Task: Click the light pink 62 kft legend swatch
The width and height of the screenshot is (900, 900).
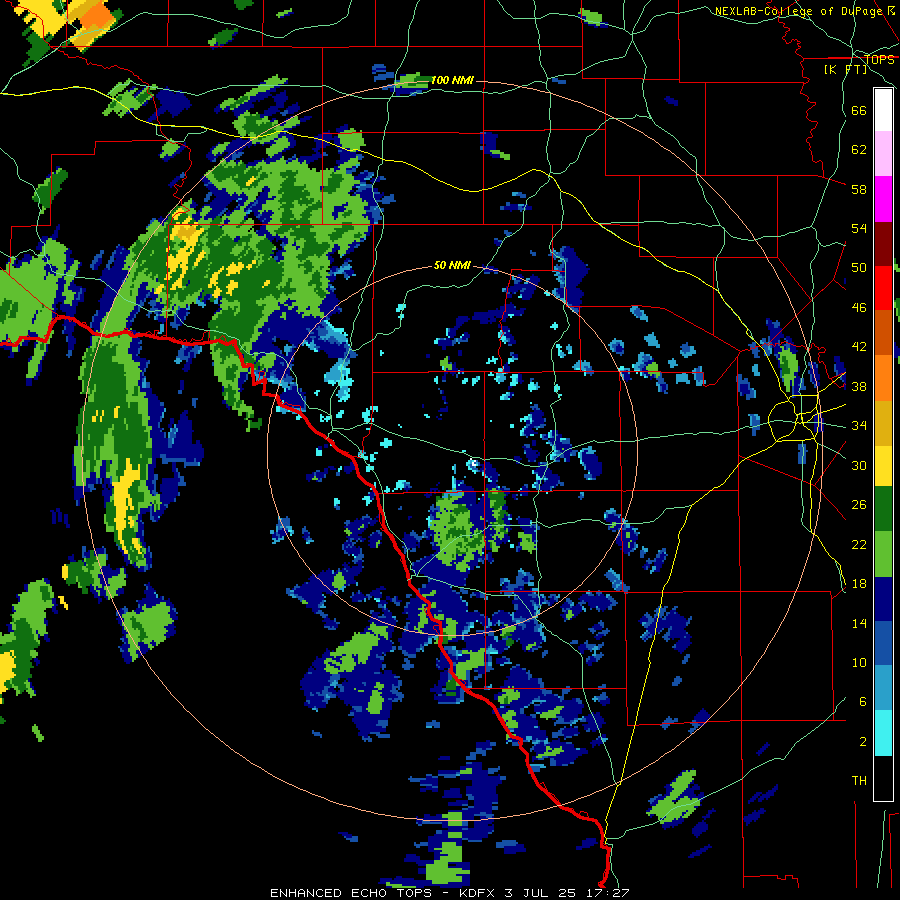Action: coord(883,153)
